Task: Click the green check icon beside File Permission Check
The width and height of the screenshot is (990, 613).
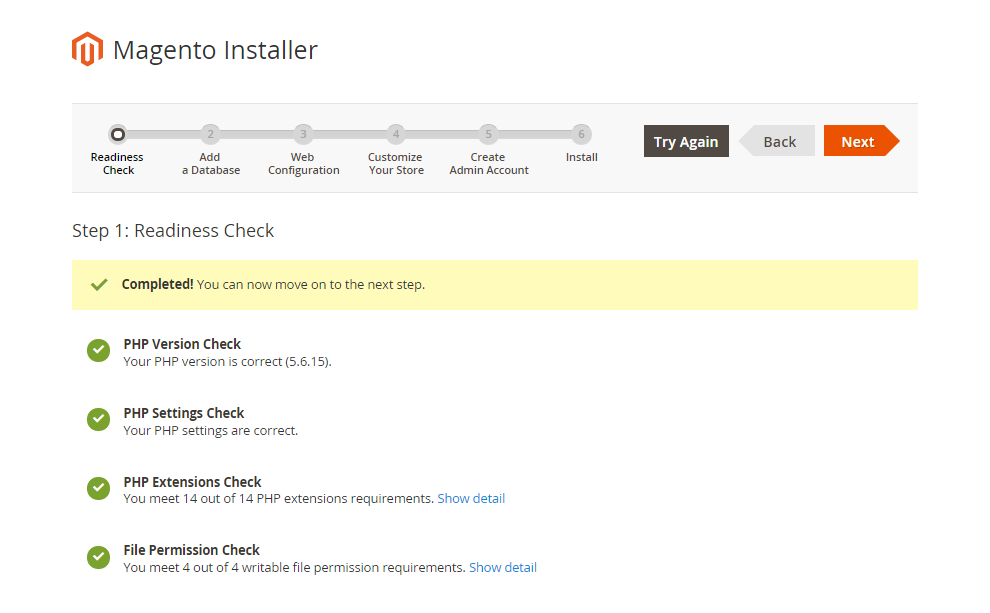Action: pos(98,557)
